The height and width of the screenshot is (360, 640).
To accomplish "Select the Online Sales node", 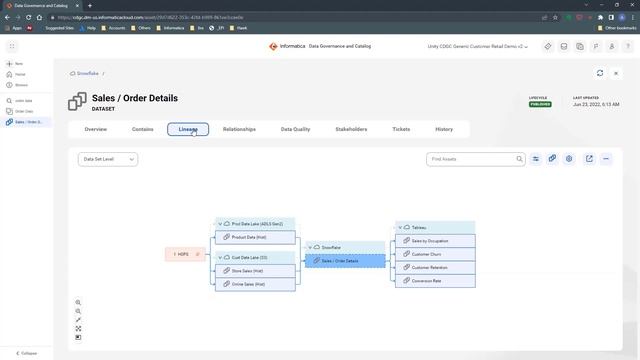I will pos(255,284).
